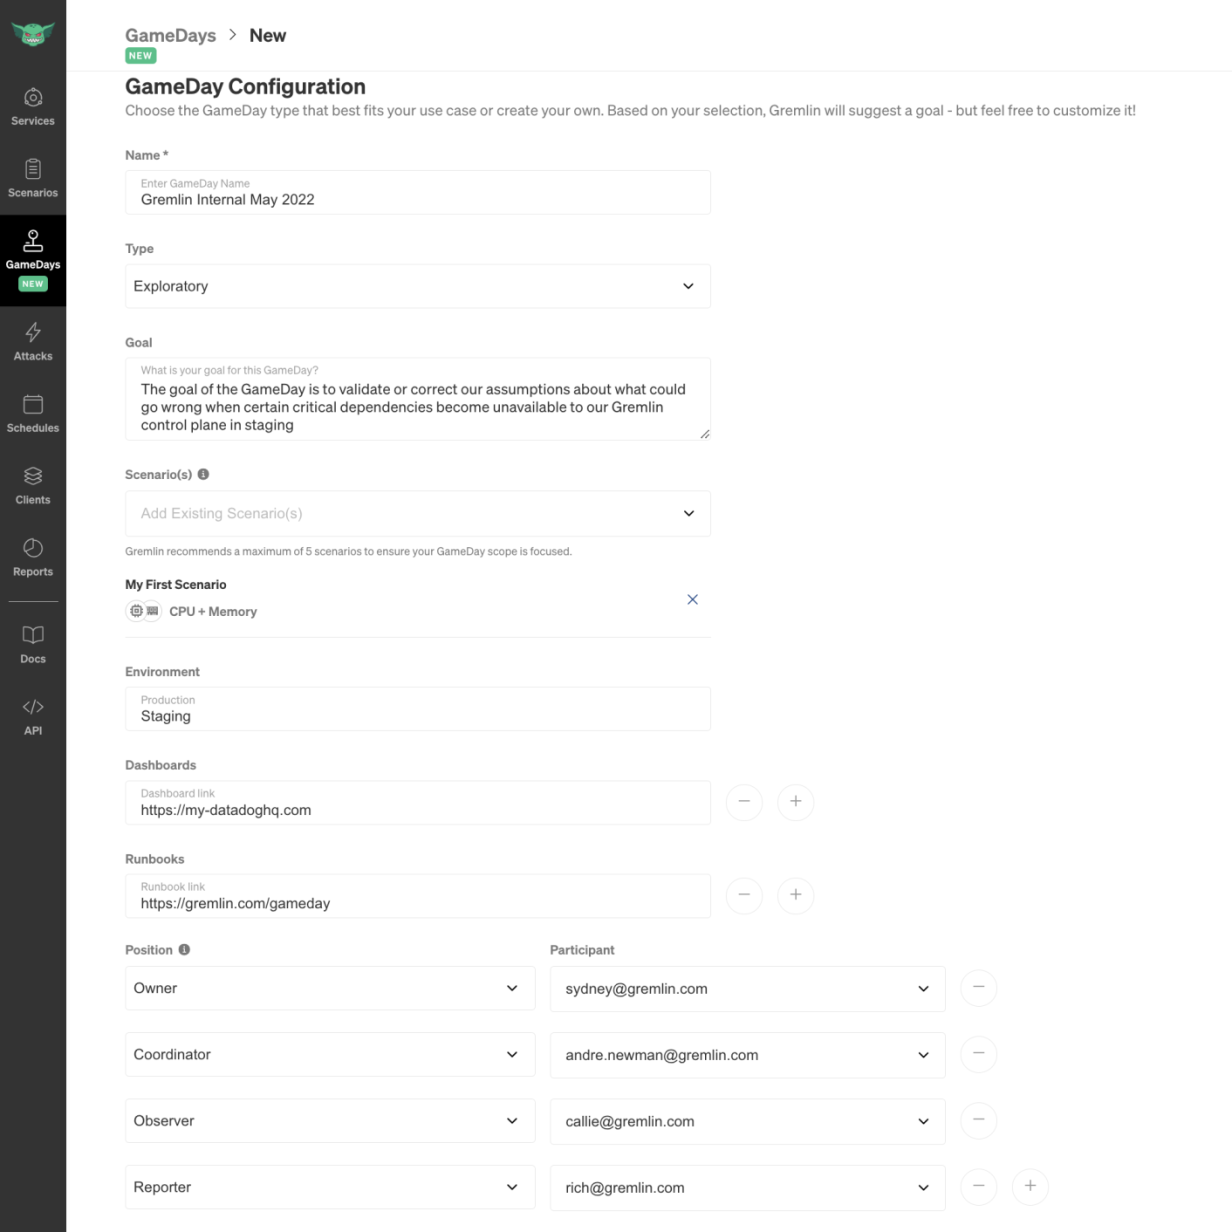The height and width of the screenshot is (1232, 1232).
Task: Open Services in the sidebar
Action: click(33, 107)
